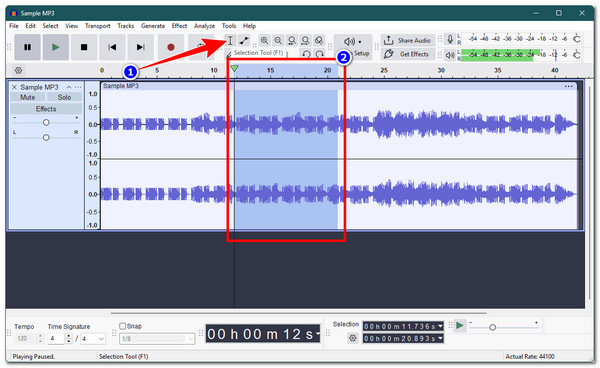Collapse the Sample MP3 track with caret
600x368 pixels.
69,87
